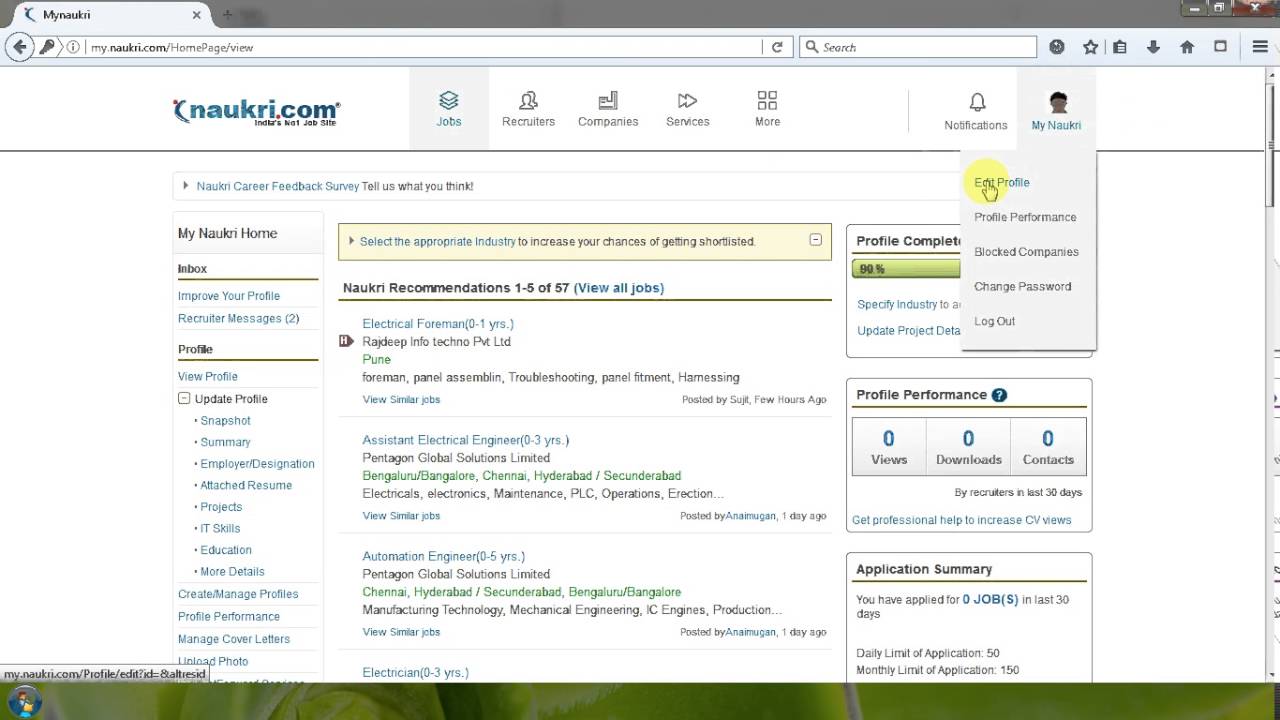
Task: Click the browser Search input field
Action: [x=918, y=47]
